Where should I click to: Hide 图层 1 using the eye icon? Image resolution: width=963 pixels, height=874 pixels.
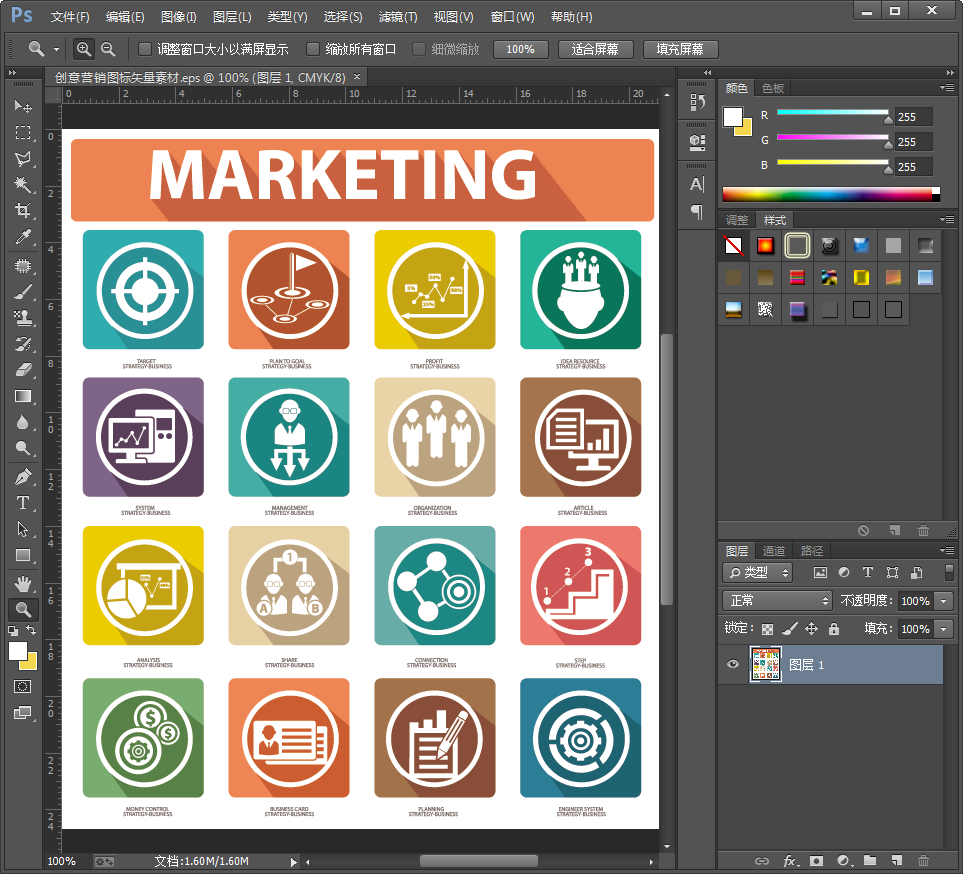pos(733,664)
